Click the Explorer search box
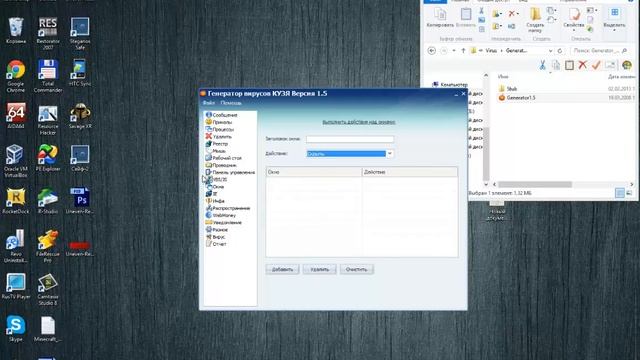640x360 pixels. click(600, 51)
